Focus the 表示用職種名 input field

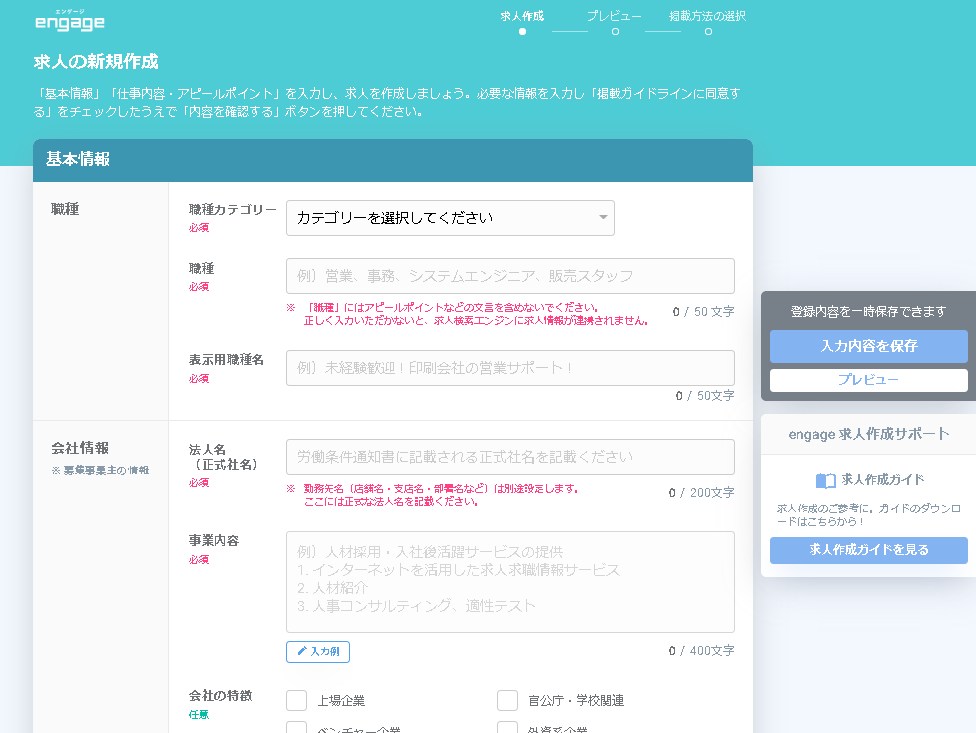pyautogui.click(x=510, y=368)
